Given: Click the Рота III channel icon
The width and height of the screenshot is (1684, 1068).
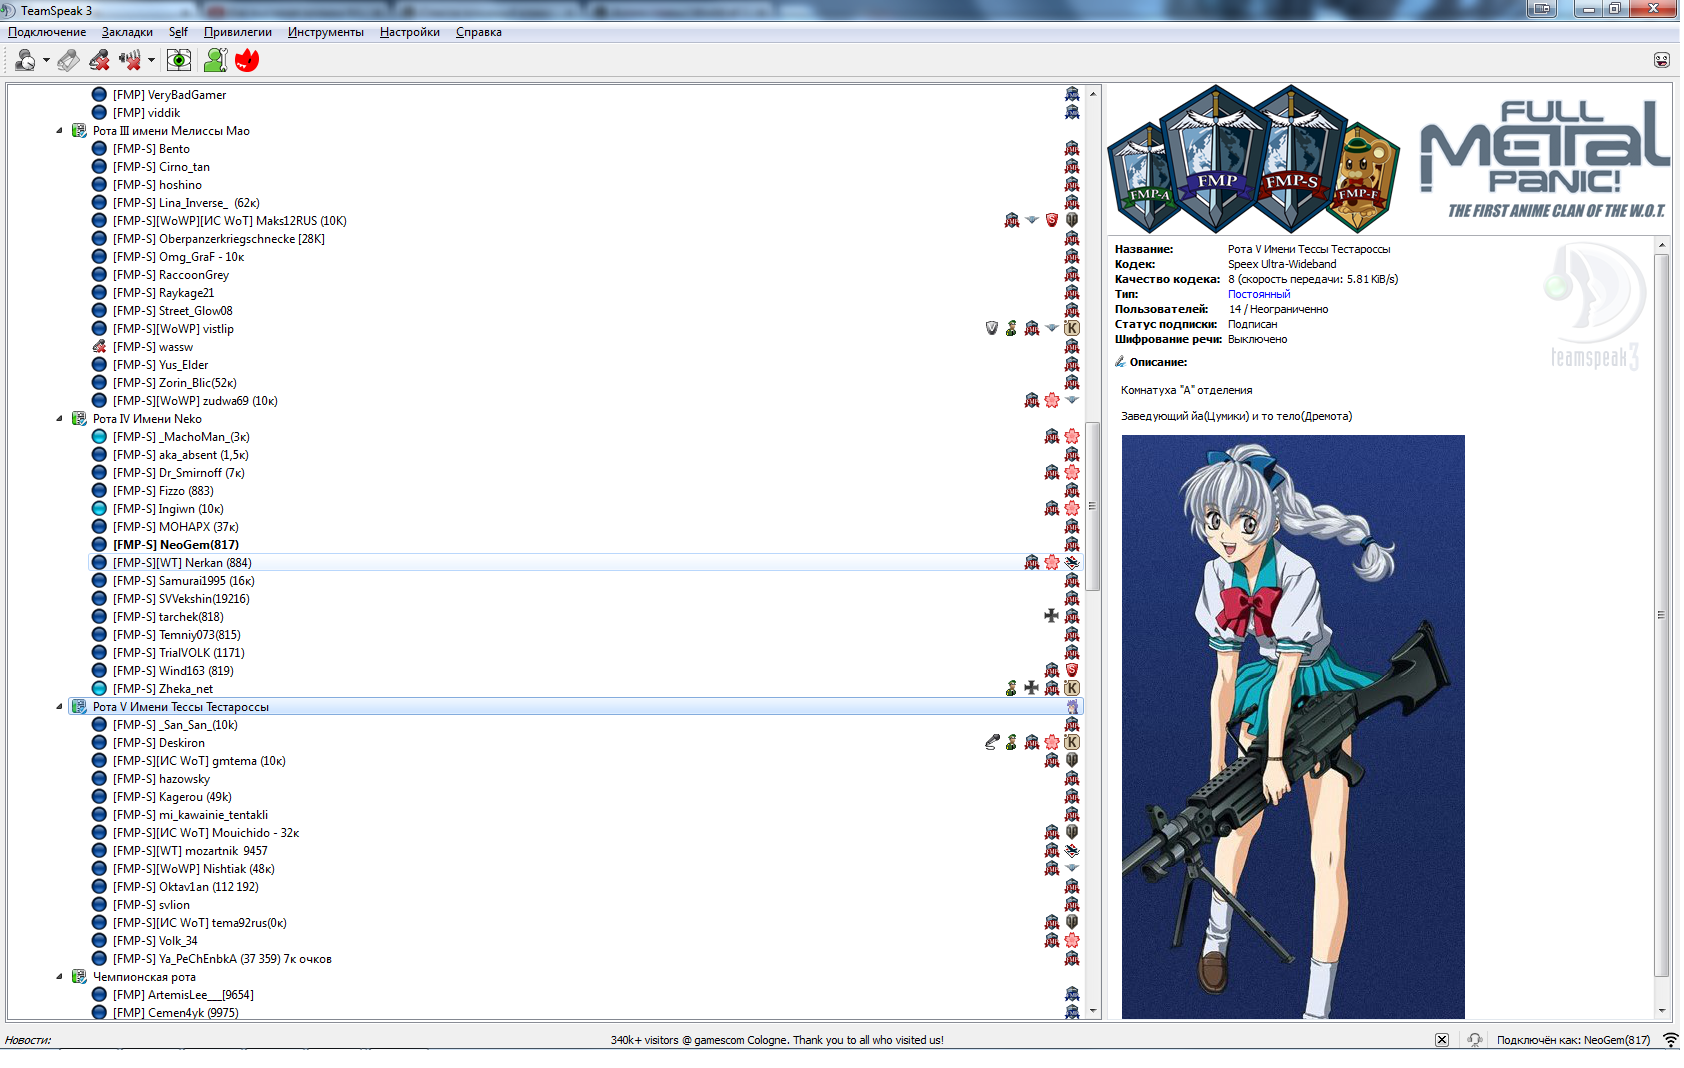Looking at the screenshot, I should [79, 131].
